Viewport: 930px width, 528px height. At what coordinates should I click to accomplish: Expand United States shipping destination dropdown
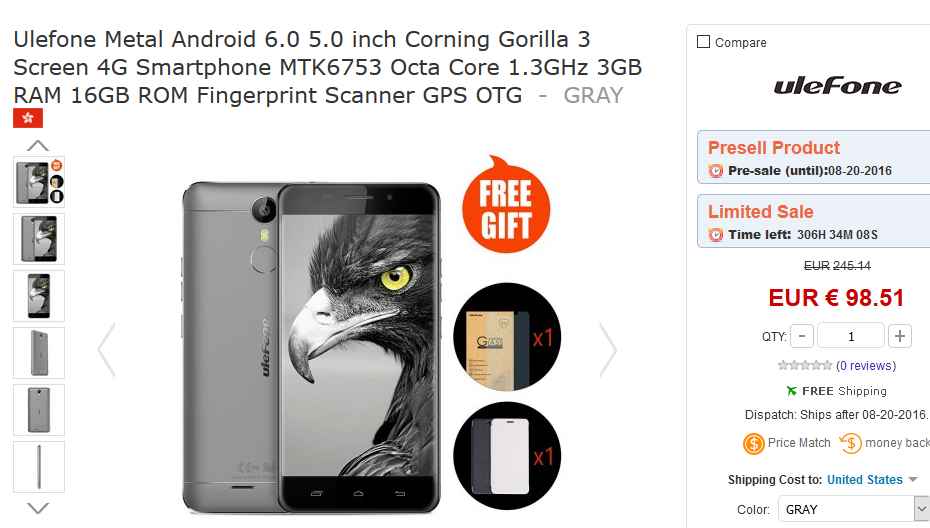[872, 479]
